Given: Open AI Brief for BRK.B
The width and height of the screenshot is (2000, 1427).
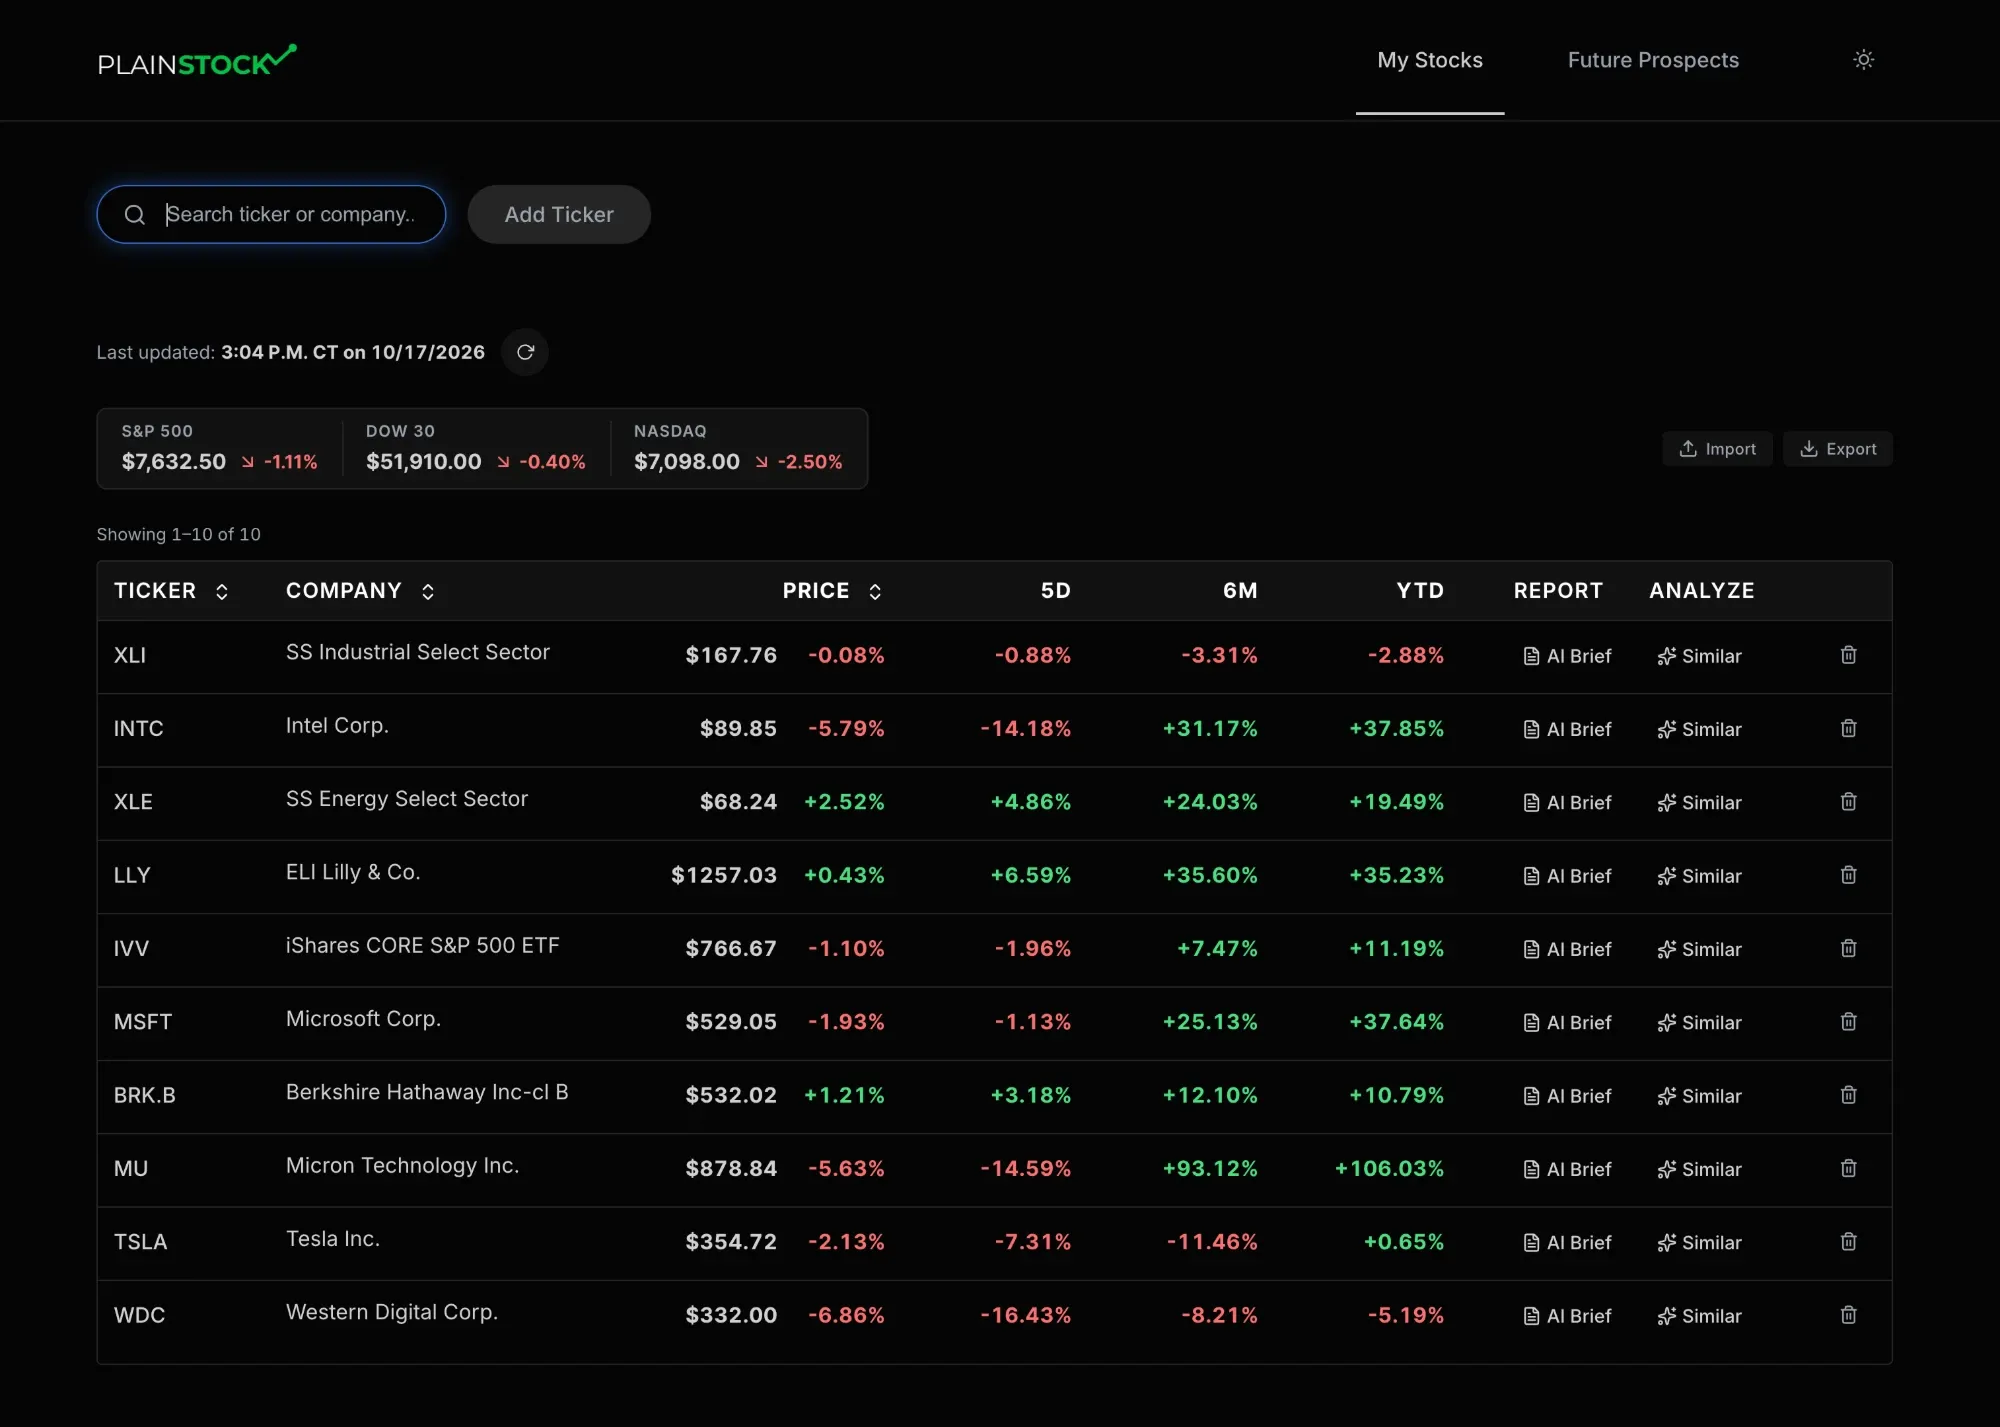Looking at the screenshot, I should (1567, 1096).
